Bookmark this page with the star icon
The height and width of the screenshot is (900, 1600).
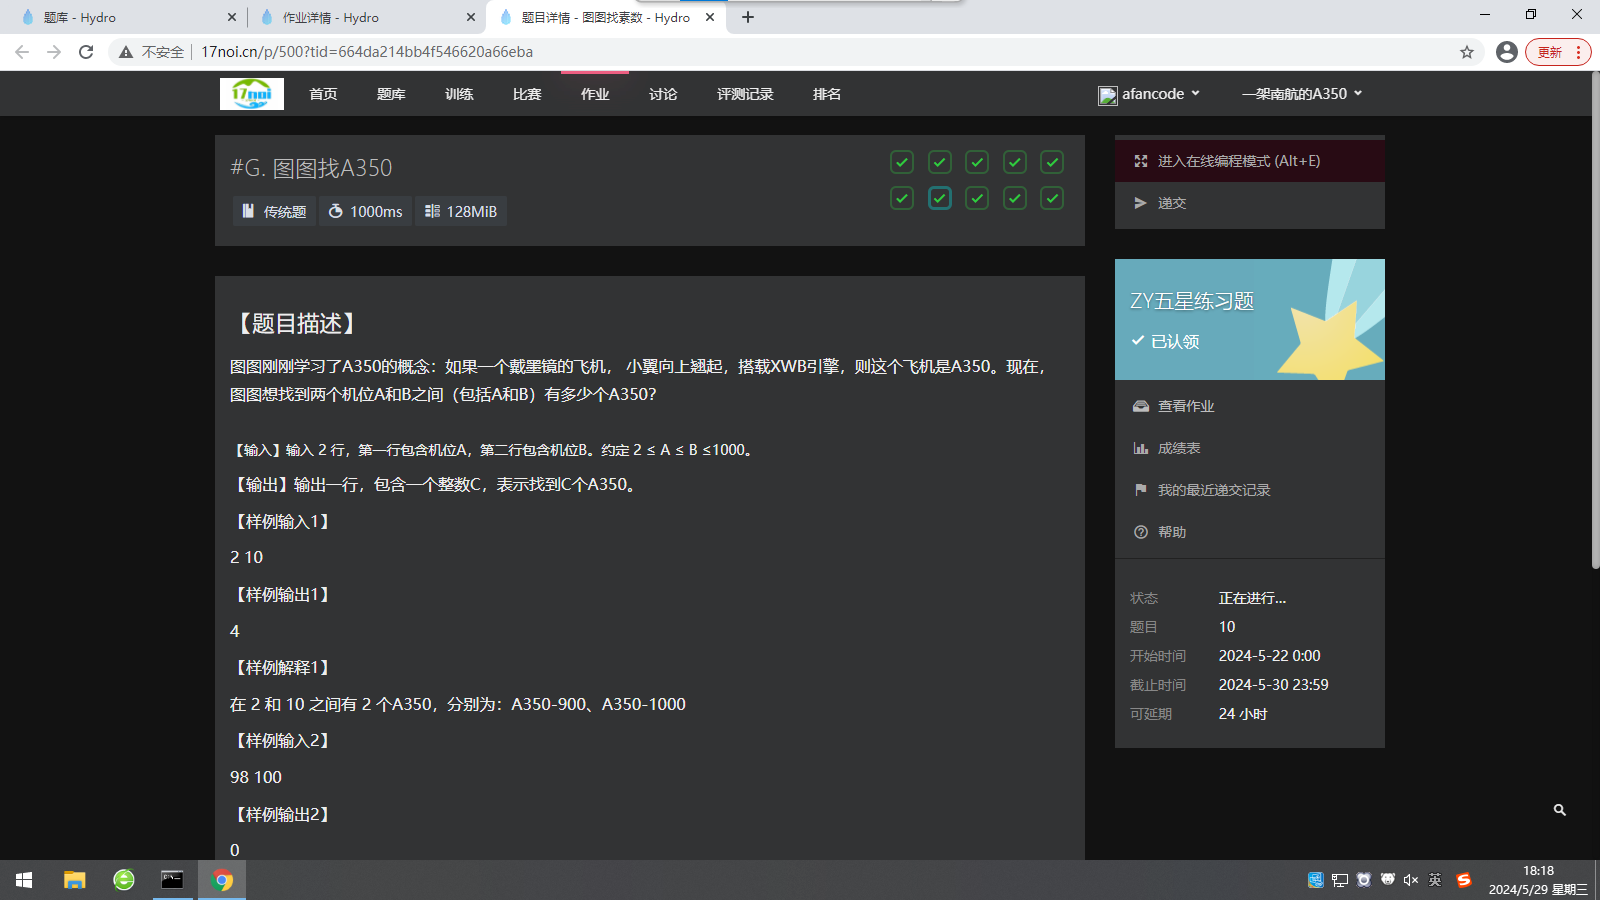pyautogui.click(x=1467, y=52)
